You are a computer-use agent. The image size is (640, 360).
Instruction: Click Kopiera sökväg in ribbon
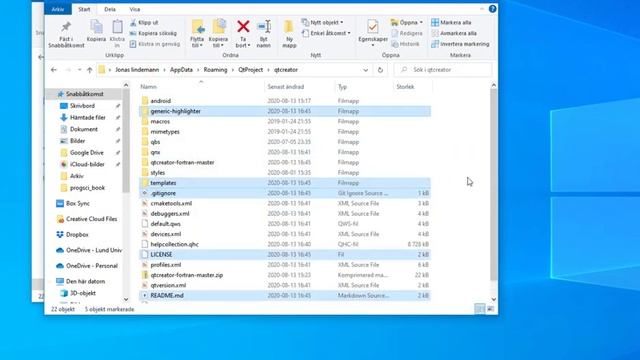(x=153, y=33)
